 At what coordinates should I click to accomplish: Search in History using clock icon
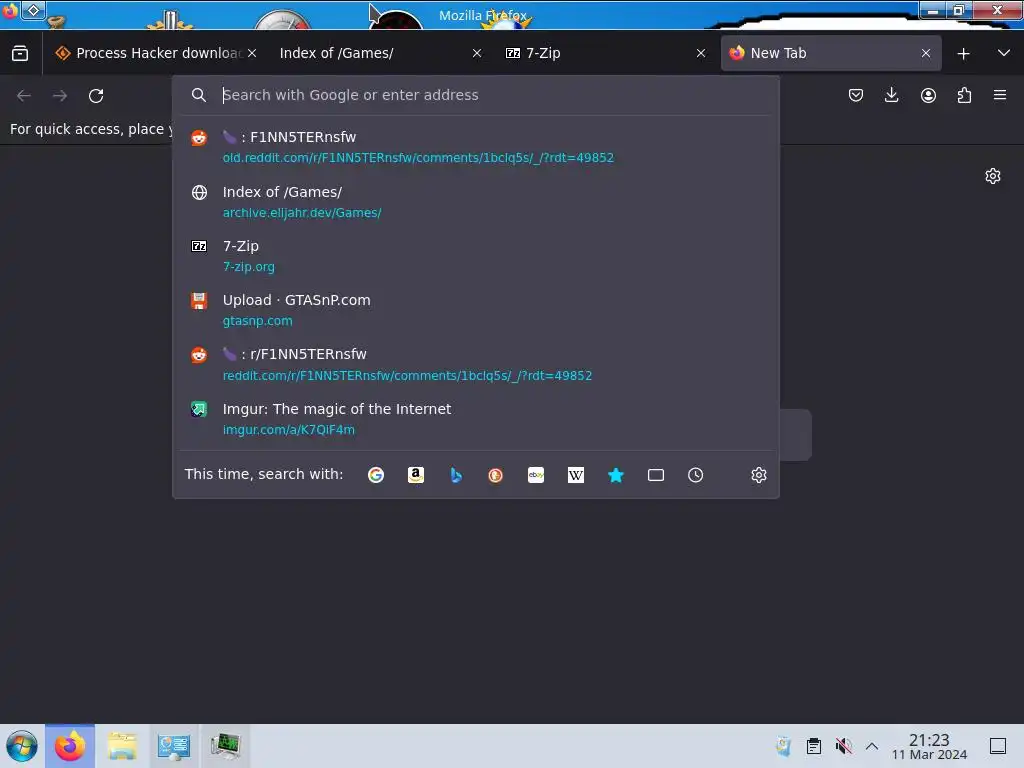pyautogui.click(x=696, y=475)
